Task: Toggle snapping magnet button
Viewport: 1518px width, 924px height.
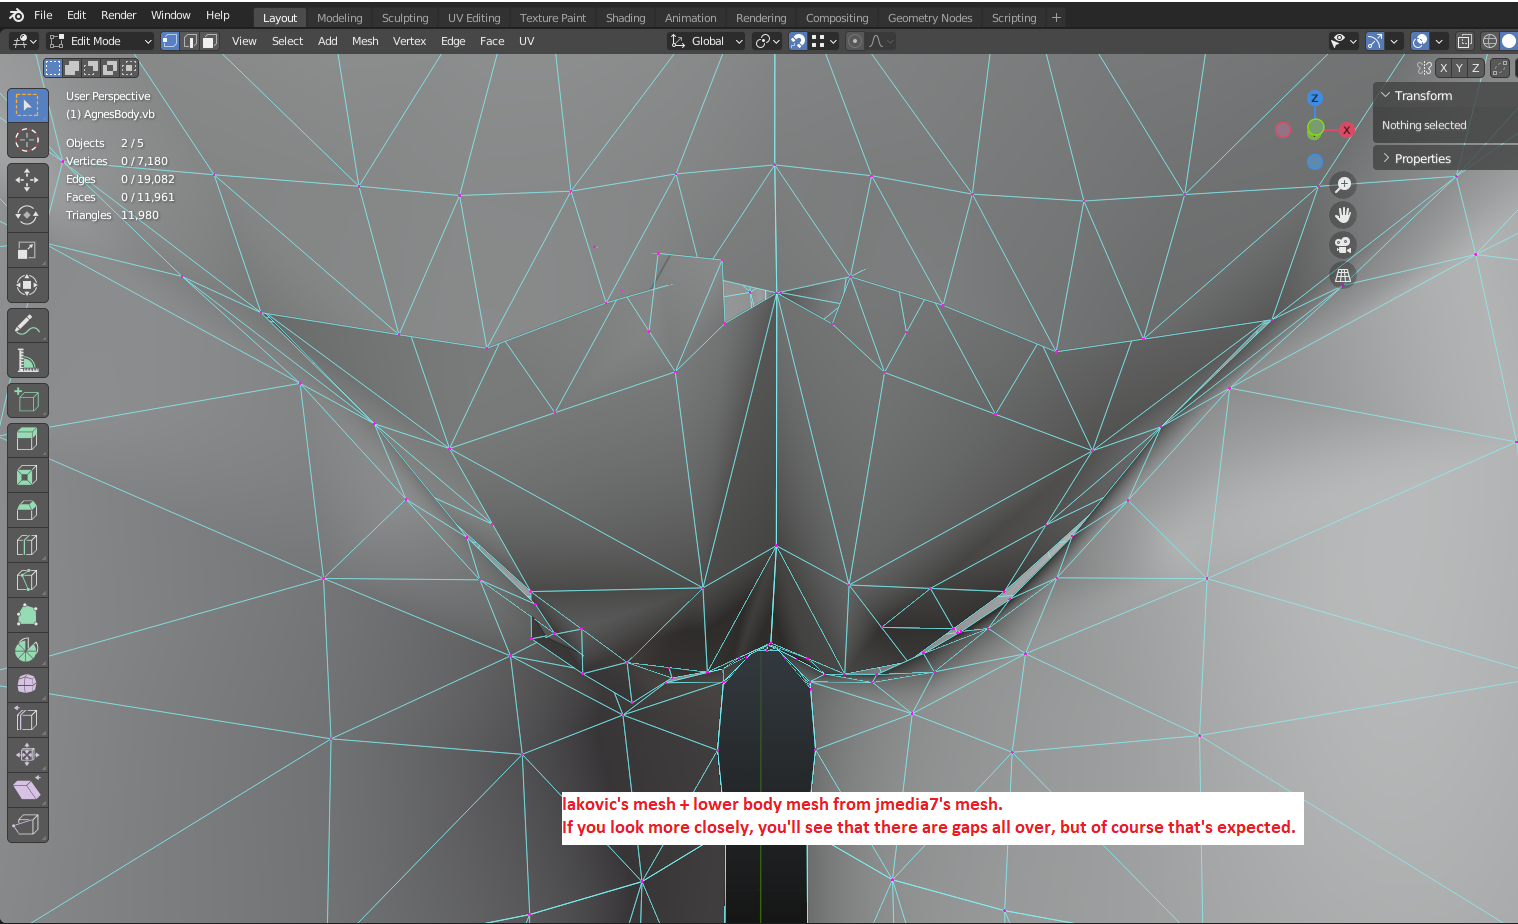Action: pyautogui.click(x=798, y=41)
